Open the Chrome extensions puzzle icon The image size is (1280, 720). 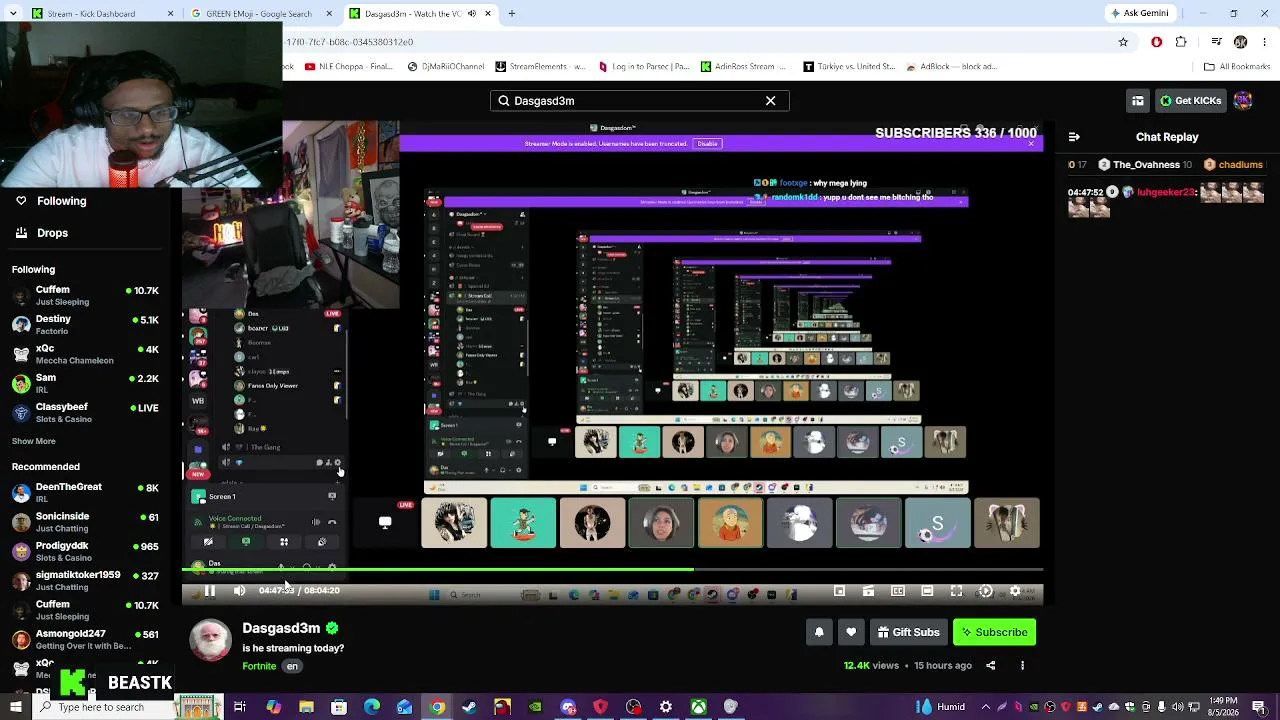[1181, 42]
